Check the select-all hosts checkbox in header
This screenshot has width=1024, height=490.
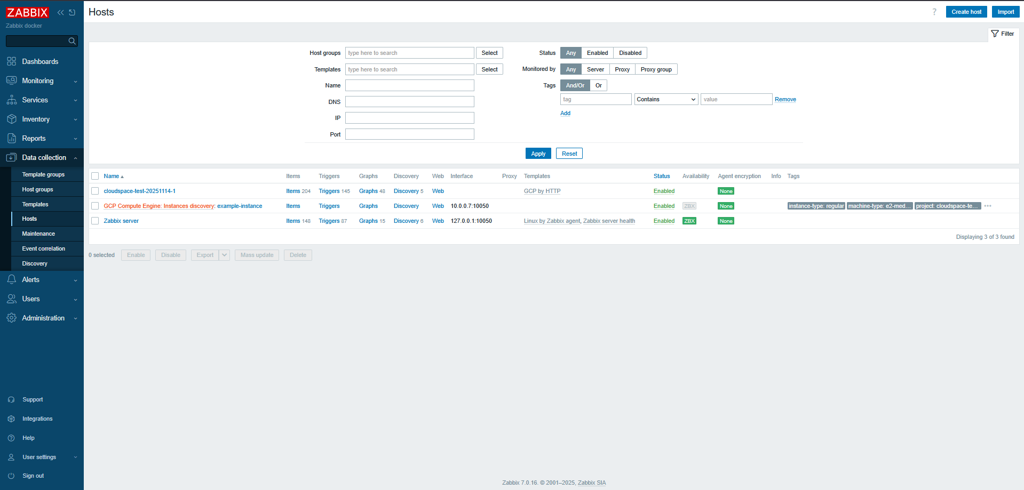95,176
